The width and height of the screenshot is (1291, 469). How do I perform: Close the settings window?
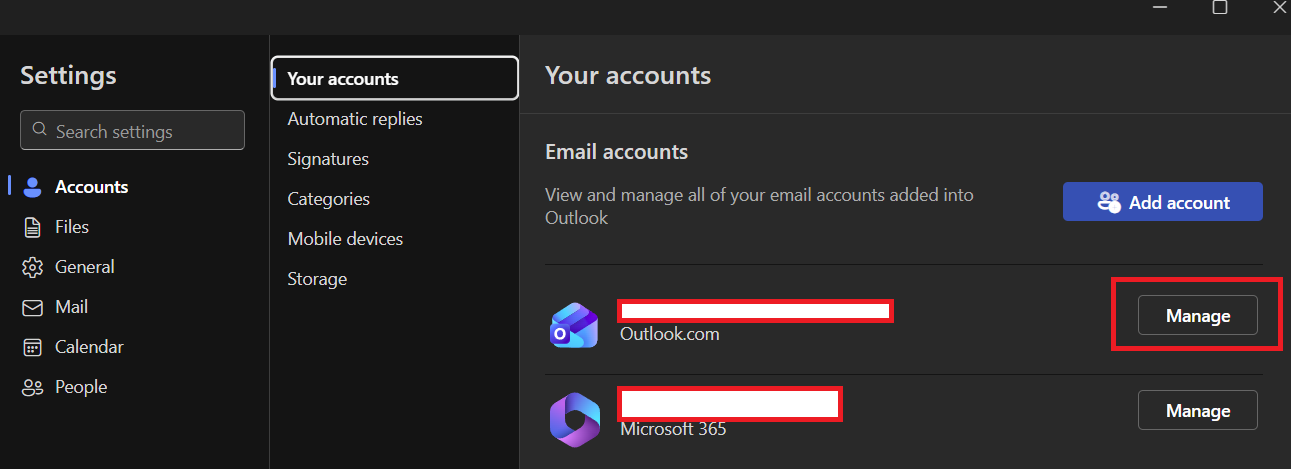(1279, 7)
